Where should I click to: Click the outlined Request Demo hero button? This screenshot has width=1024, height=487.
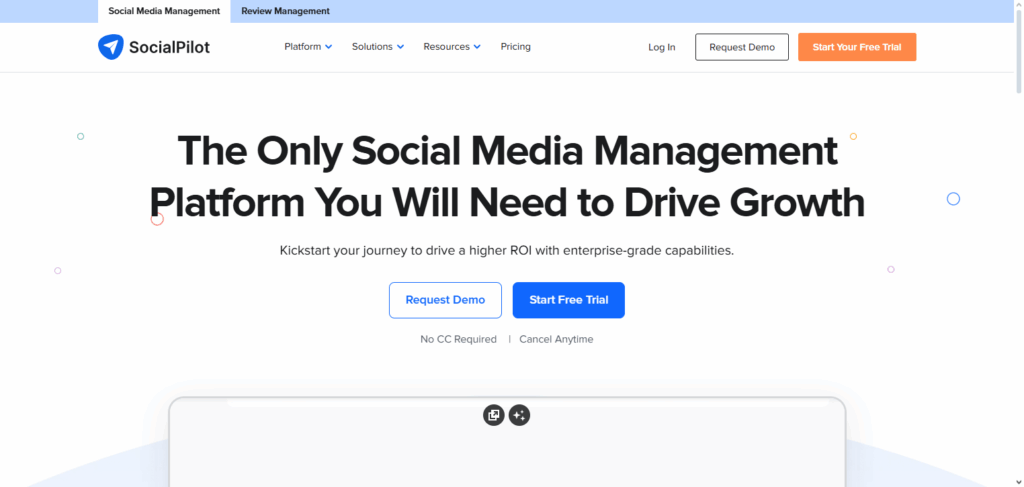[x=445, y=300]
